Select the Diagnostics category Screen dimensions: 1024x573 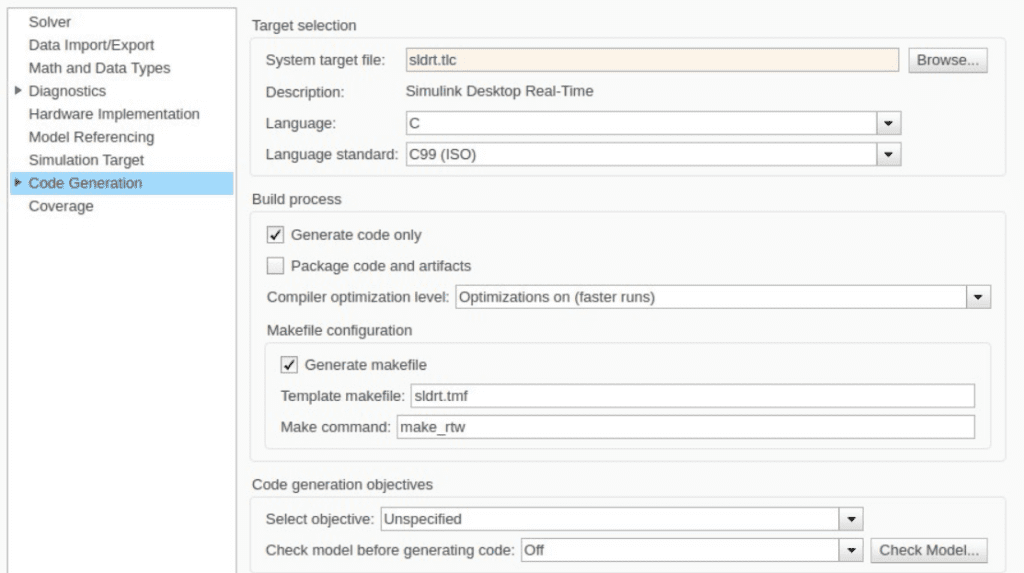(67, 91)
